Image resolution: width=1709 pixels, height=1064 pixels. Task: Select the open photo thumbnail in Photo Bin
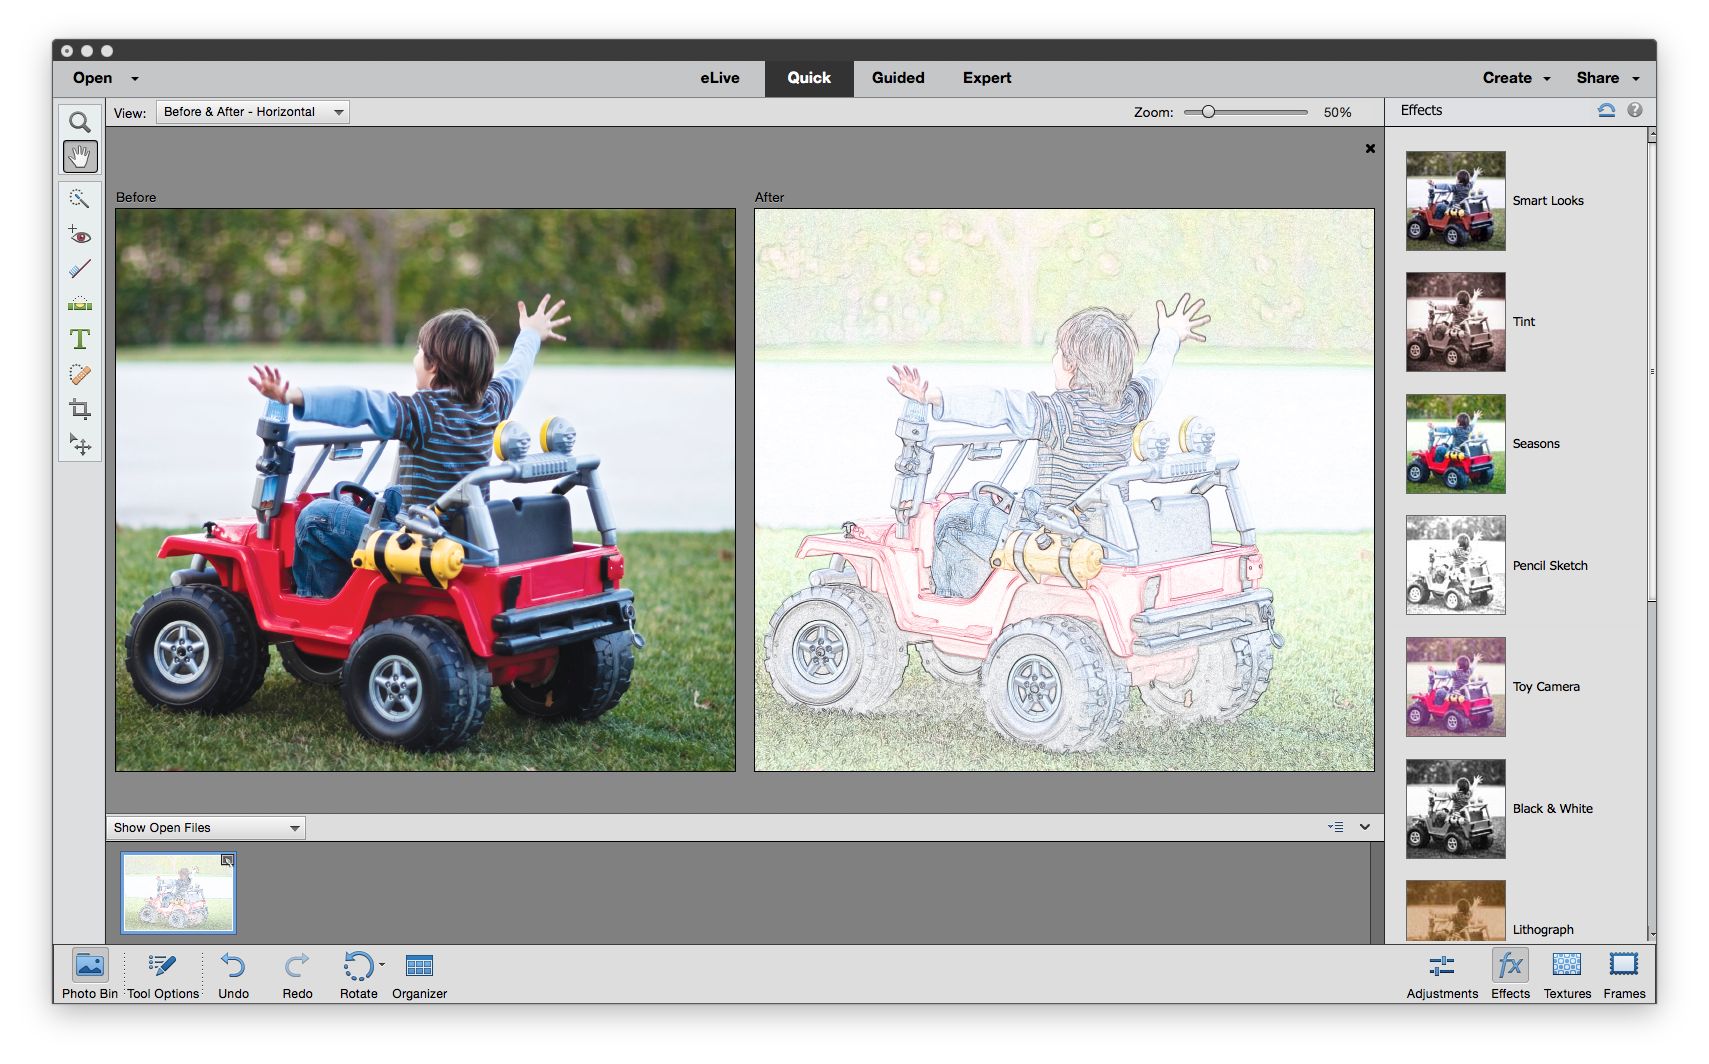178,893
